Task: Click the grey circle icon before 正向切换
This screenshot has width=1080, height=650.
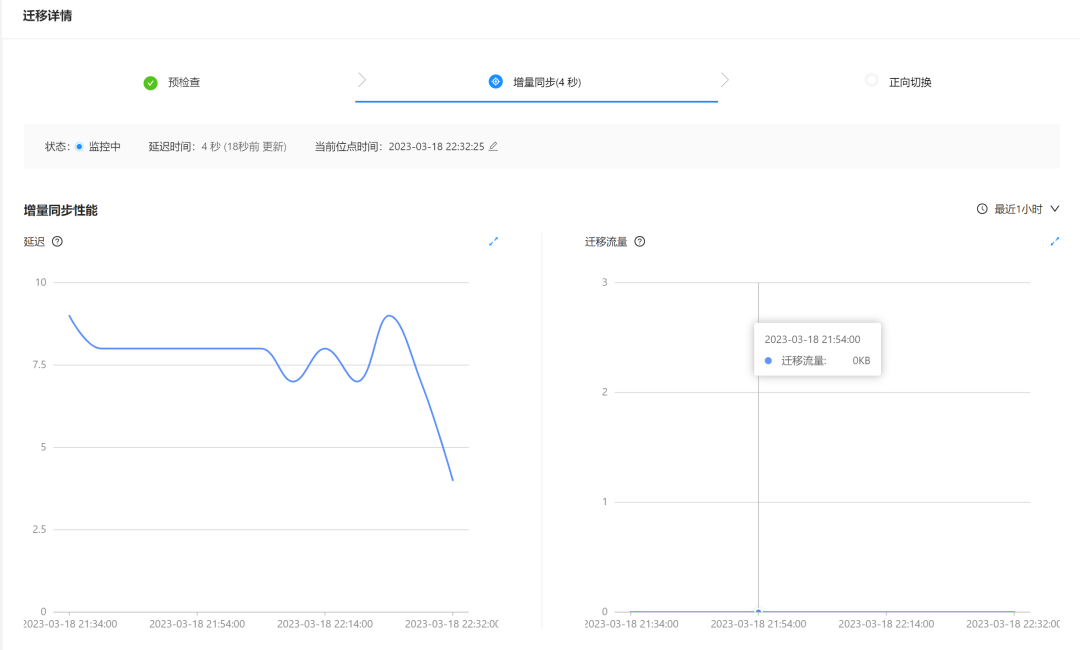Action: tap(871, 80)
